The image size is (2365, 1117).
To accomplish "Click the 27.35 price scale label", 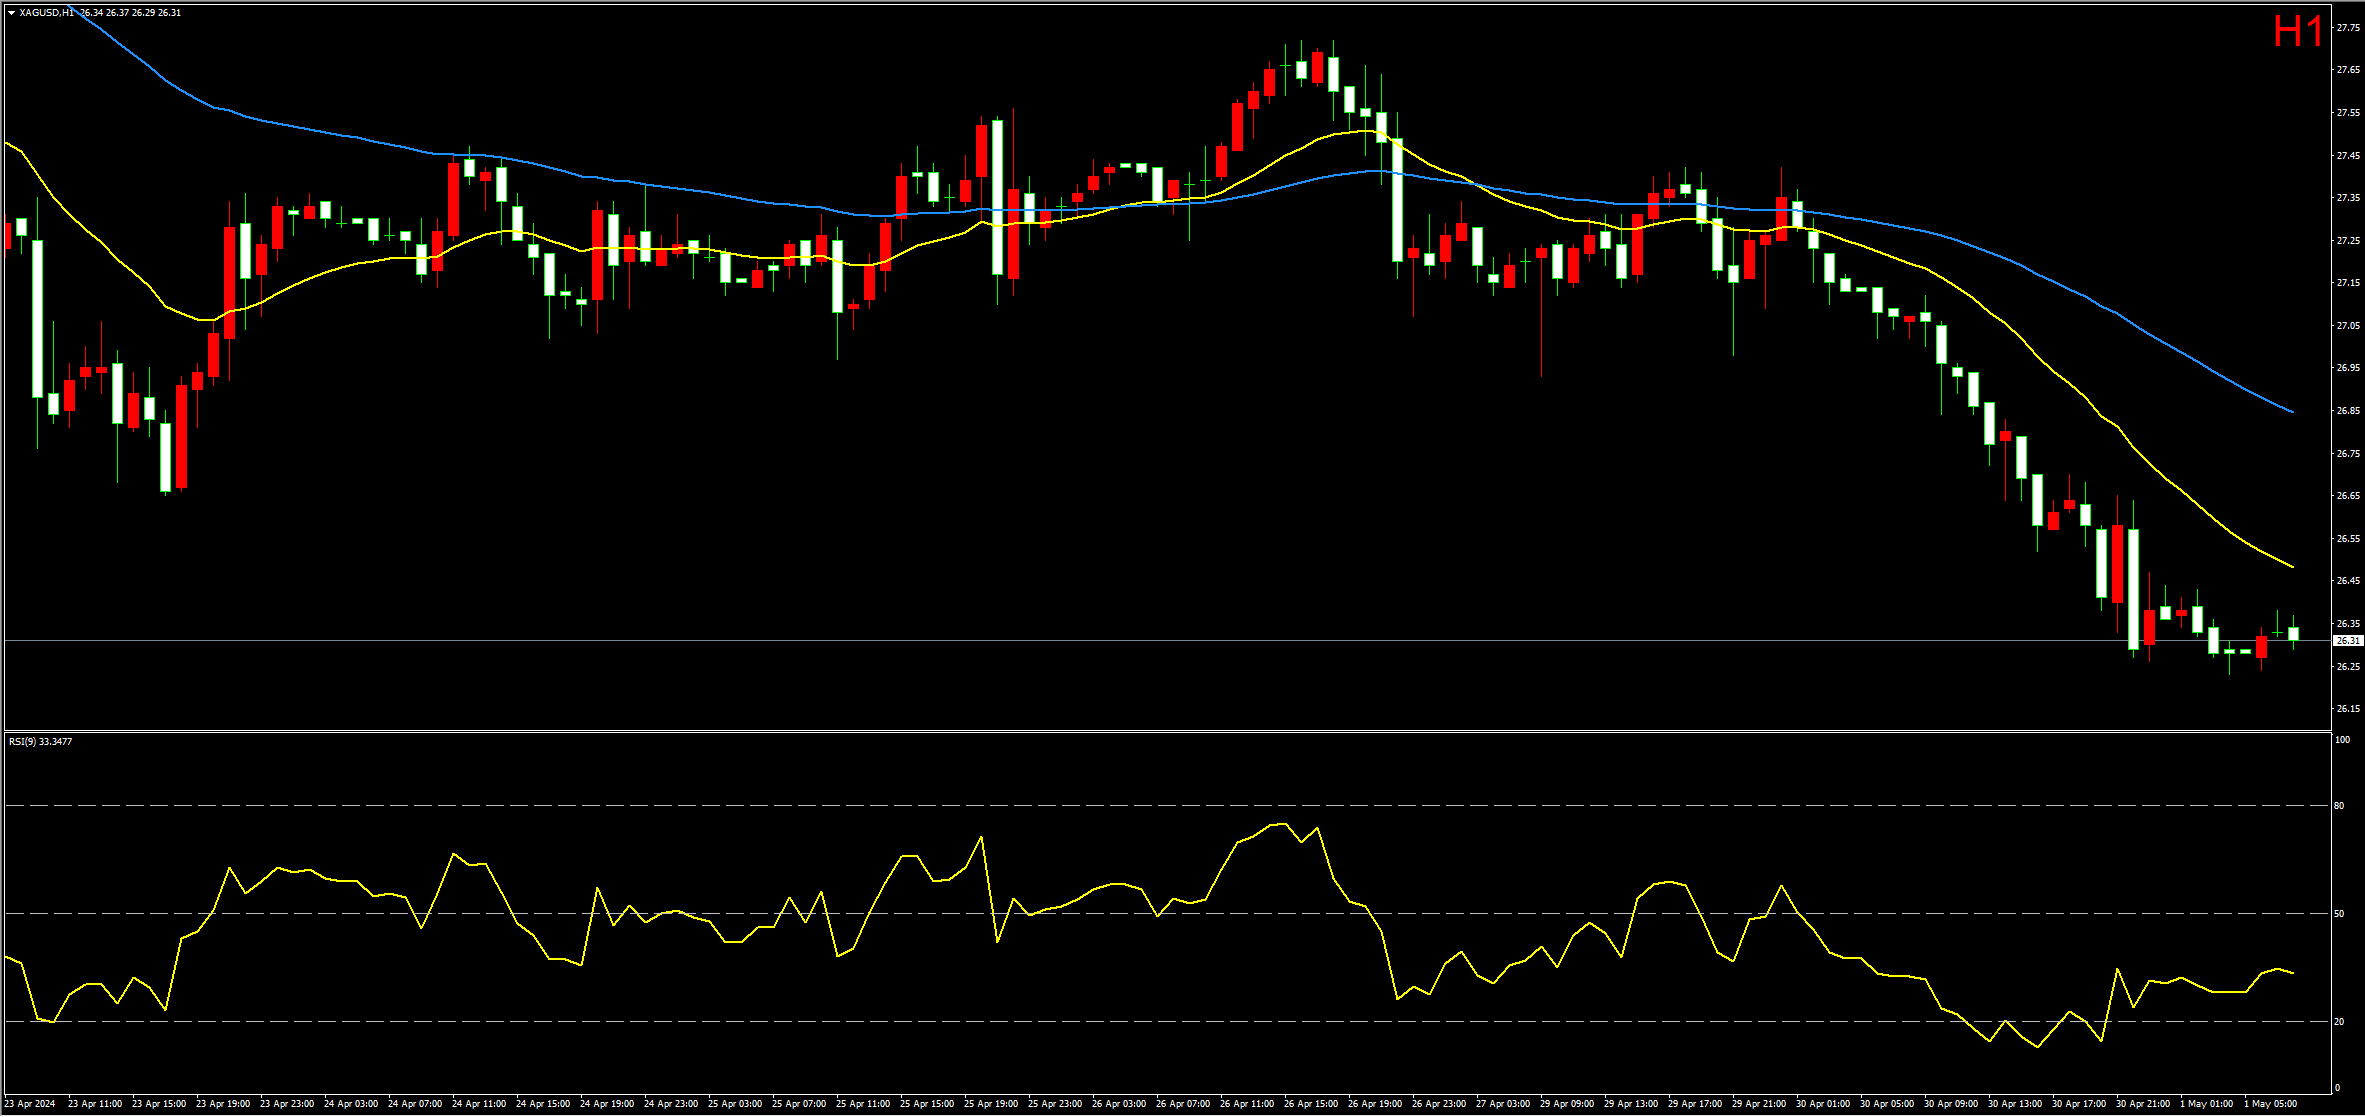I will (x=2348, y=198).
